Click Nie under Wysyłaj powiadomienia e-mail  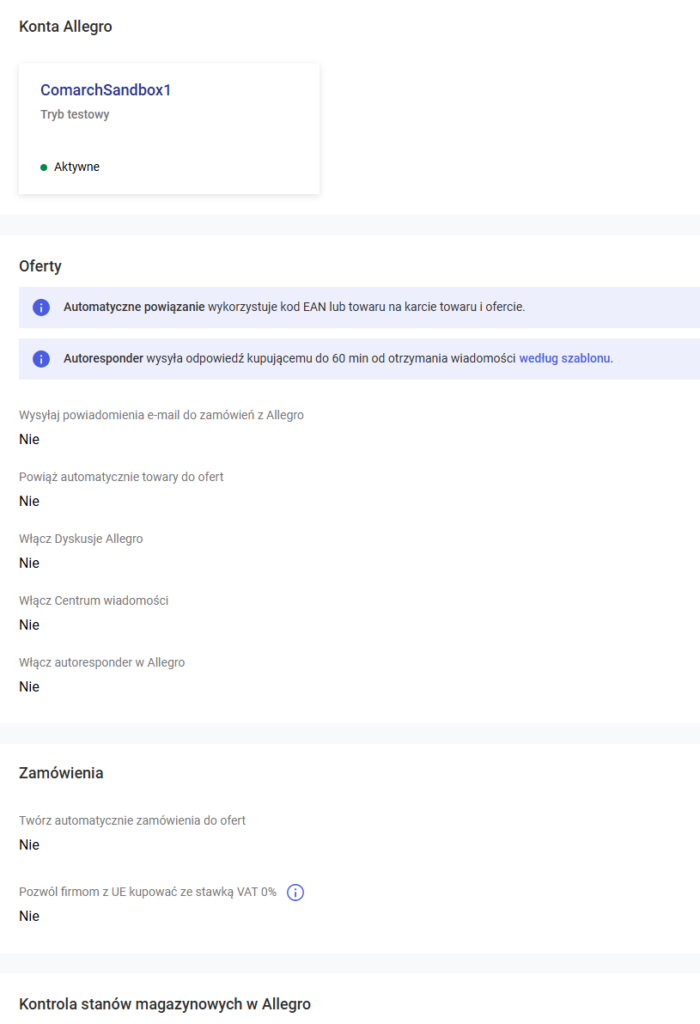(x=29, y=440)
